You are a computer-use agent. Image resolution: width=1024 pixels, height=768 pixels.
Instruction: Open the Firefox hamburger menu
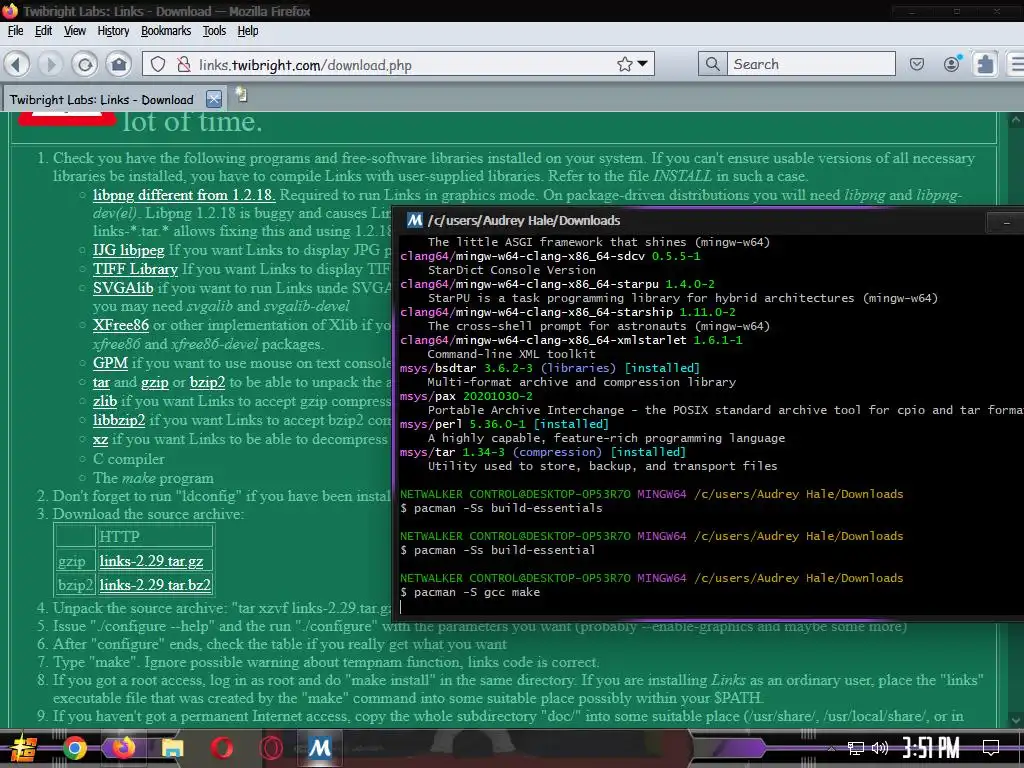[x=1016, y=64]
